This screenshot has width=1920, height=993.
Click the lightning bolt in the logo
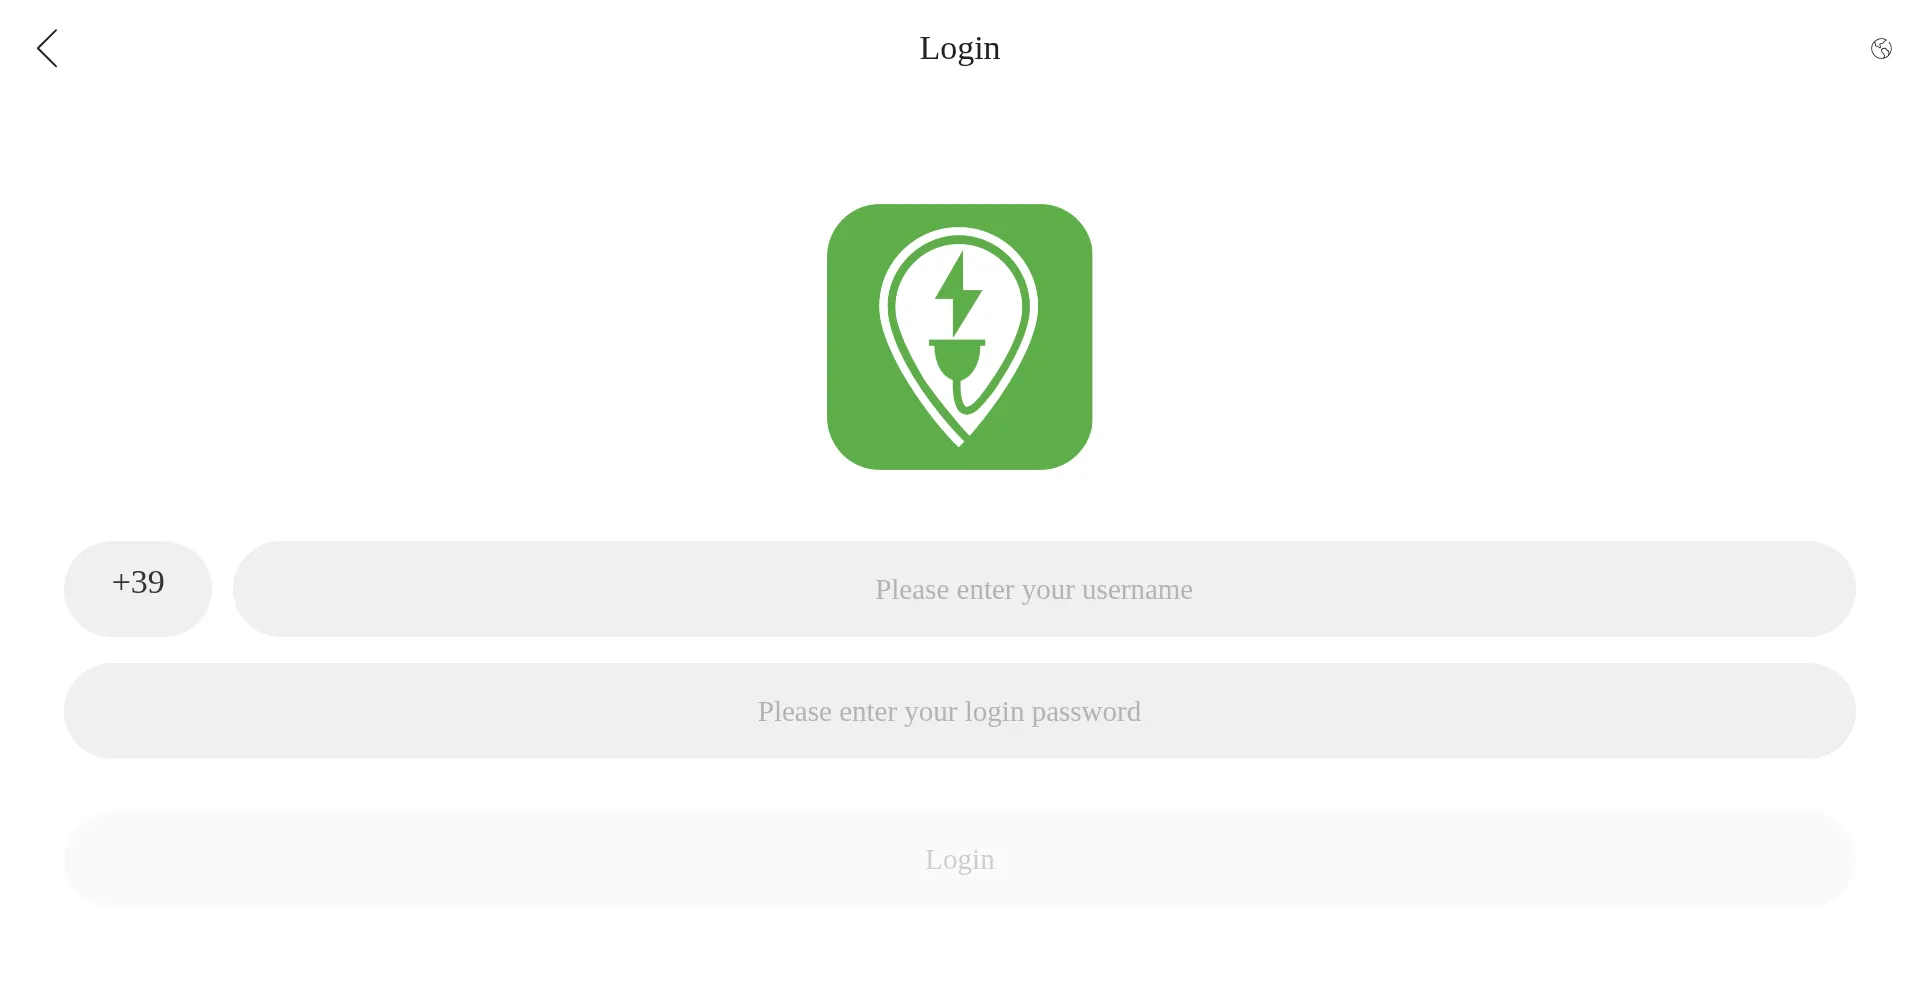coord(958,293)
